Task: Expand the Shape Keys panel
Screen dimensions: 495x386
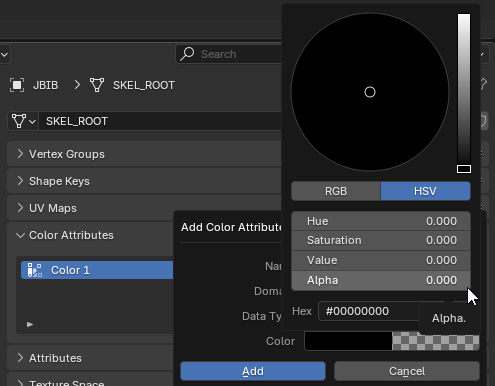Action: 20,181
